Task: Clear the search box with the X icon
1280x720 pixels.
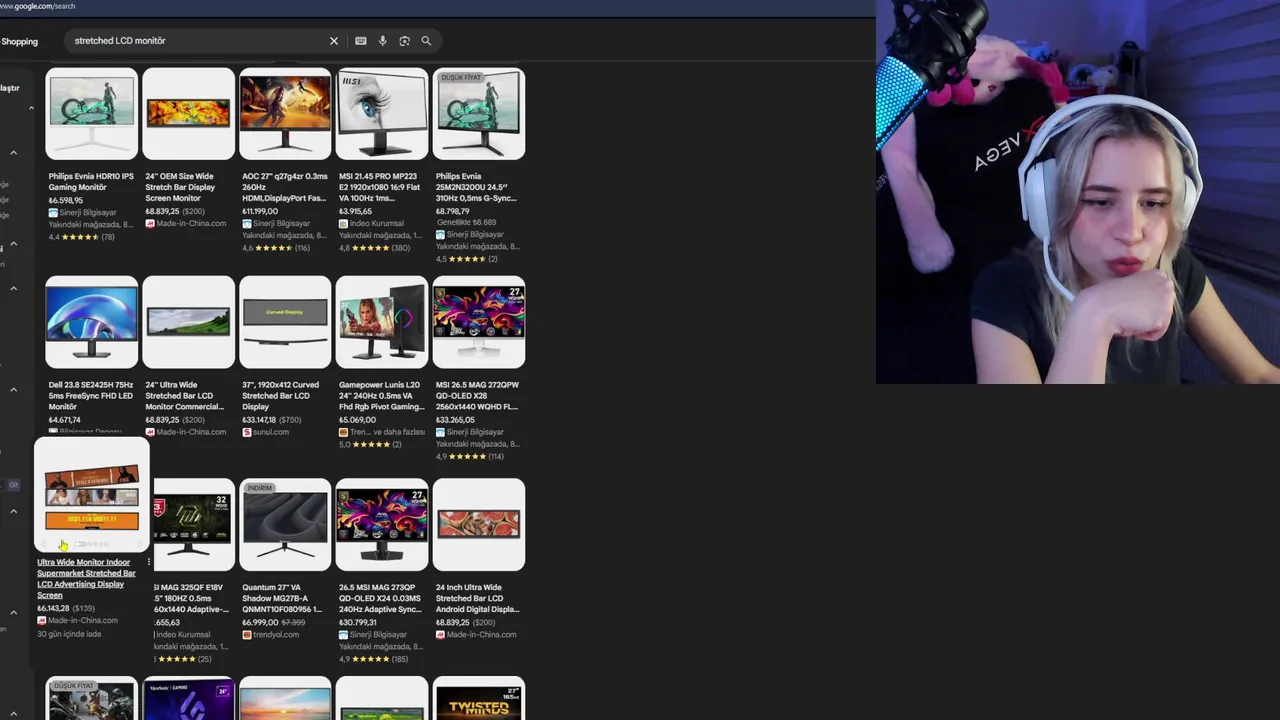Action: tap(334, 41)
